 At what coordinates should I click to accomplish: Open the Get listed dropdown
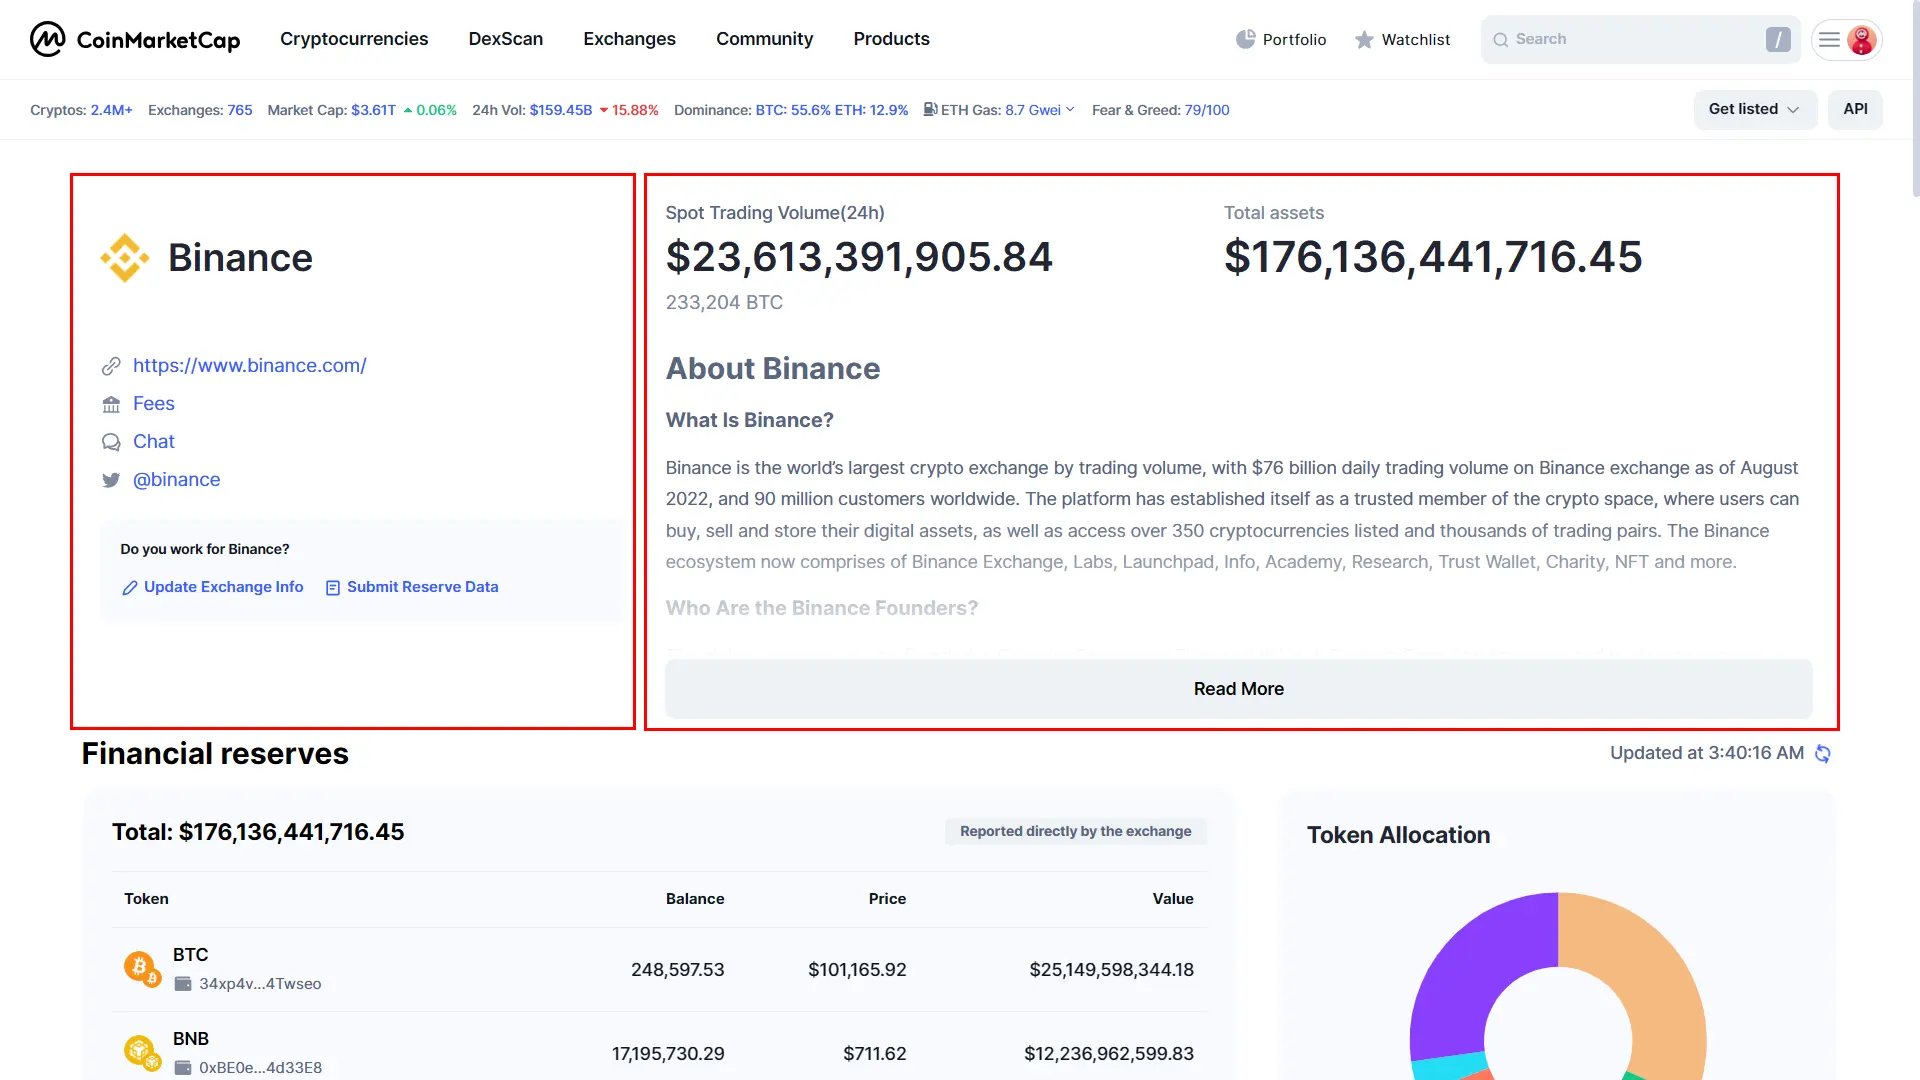pyautogui.click(x=1755, y=109)
